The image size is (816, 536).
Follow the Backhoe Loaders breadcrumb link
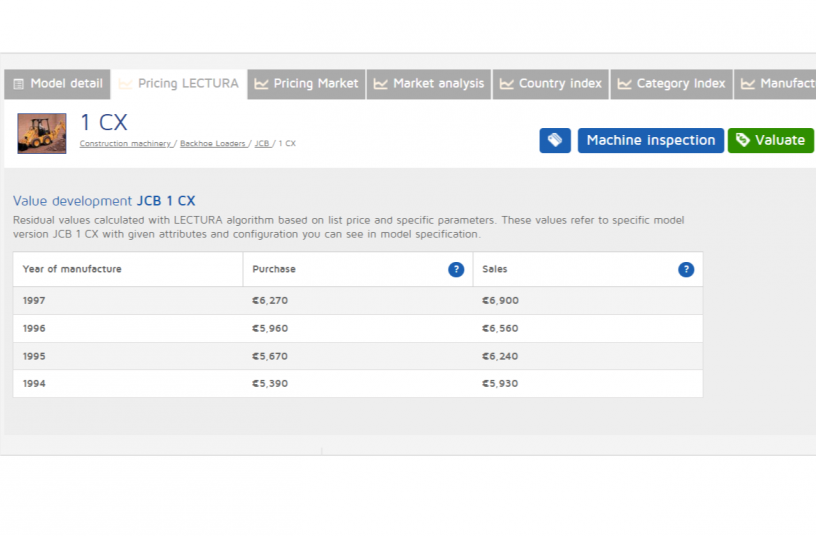[x=213, y=144]
